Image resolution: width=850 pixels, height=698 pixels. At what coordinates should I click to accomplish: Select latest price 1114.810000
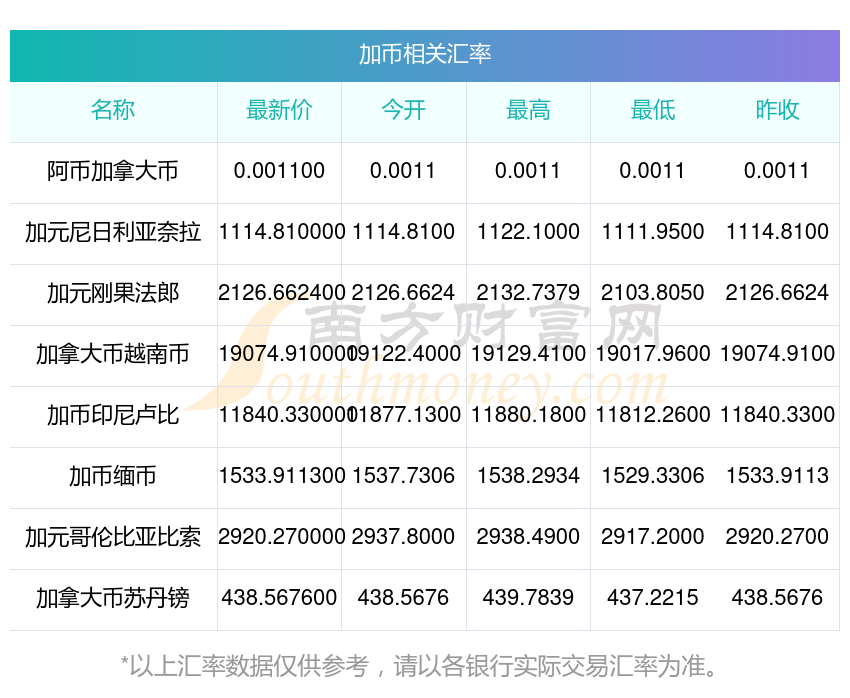(x=281, y=232)
